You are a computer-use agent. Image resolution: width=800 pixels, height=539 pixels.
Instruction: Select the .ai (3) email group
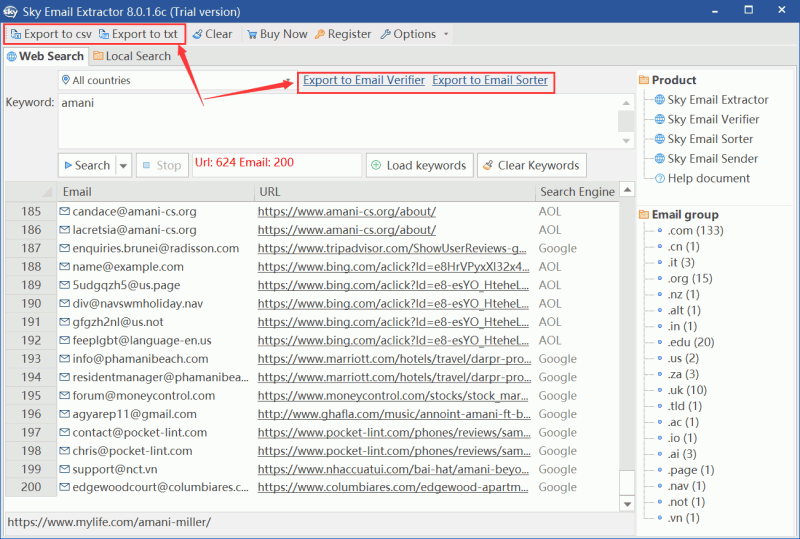tap(682, 454)
